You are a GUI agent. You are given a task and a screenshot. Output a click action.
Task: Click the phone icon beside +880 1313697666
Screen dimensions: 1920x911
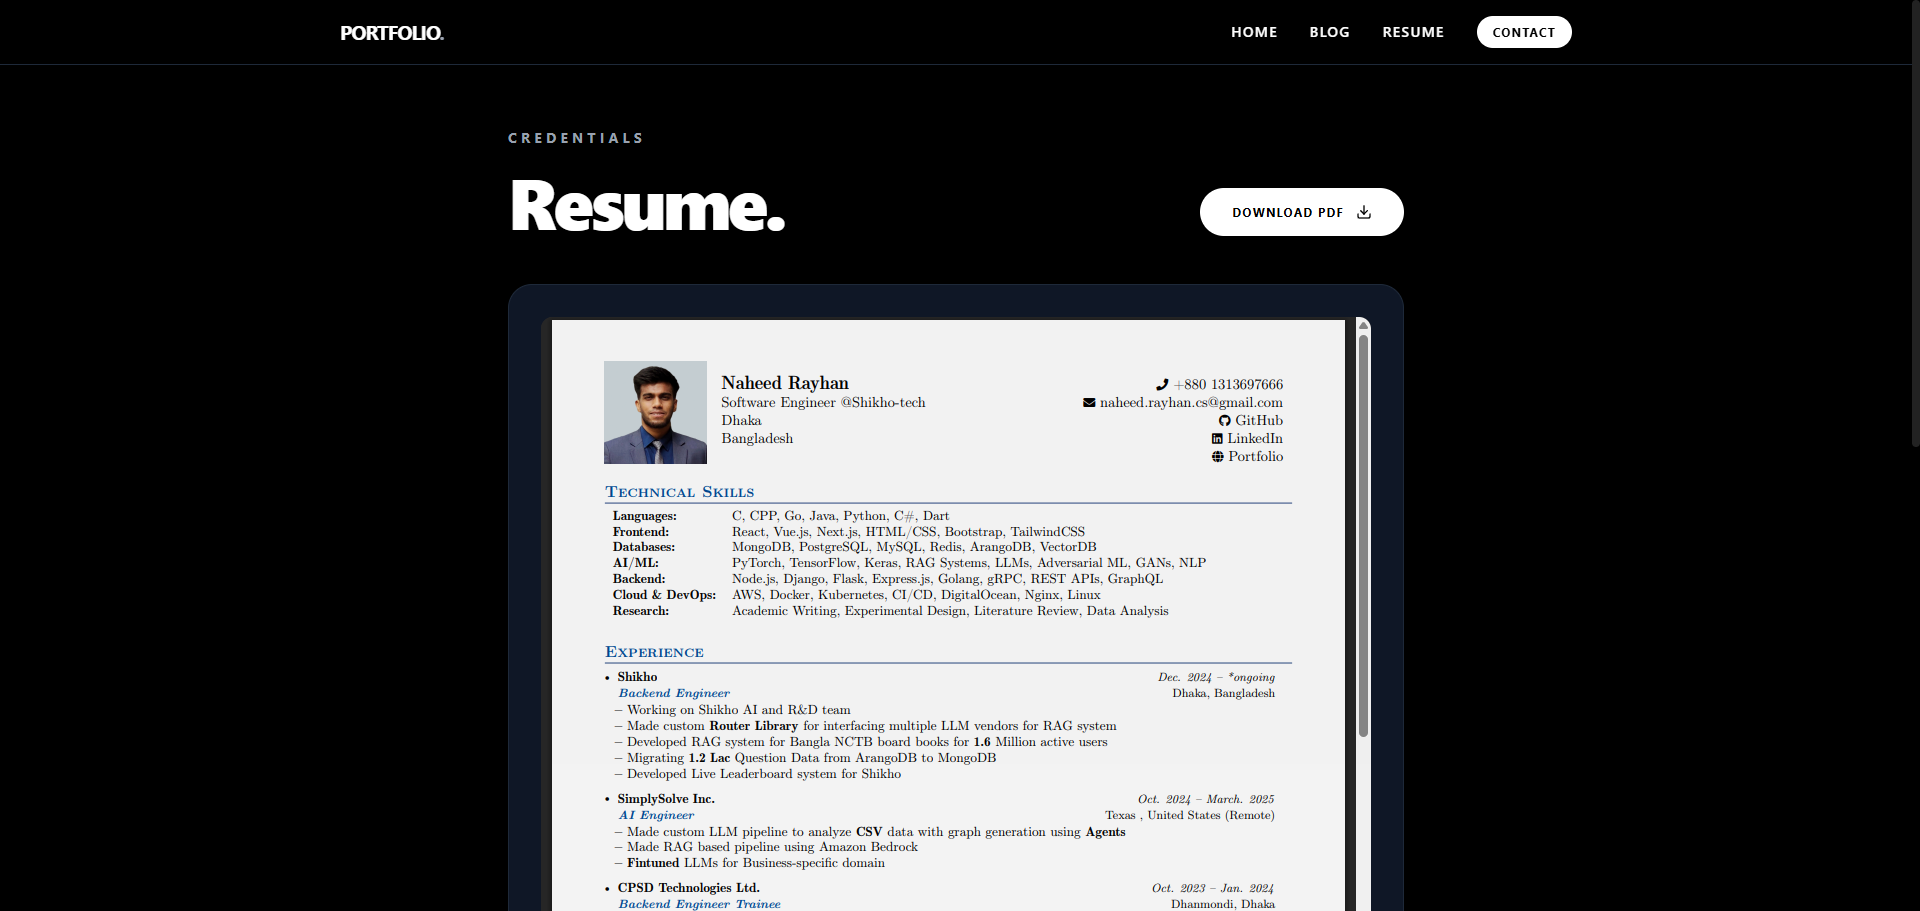coord(1163,384)
